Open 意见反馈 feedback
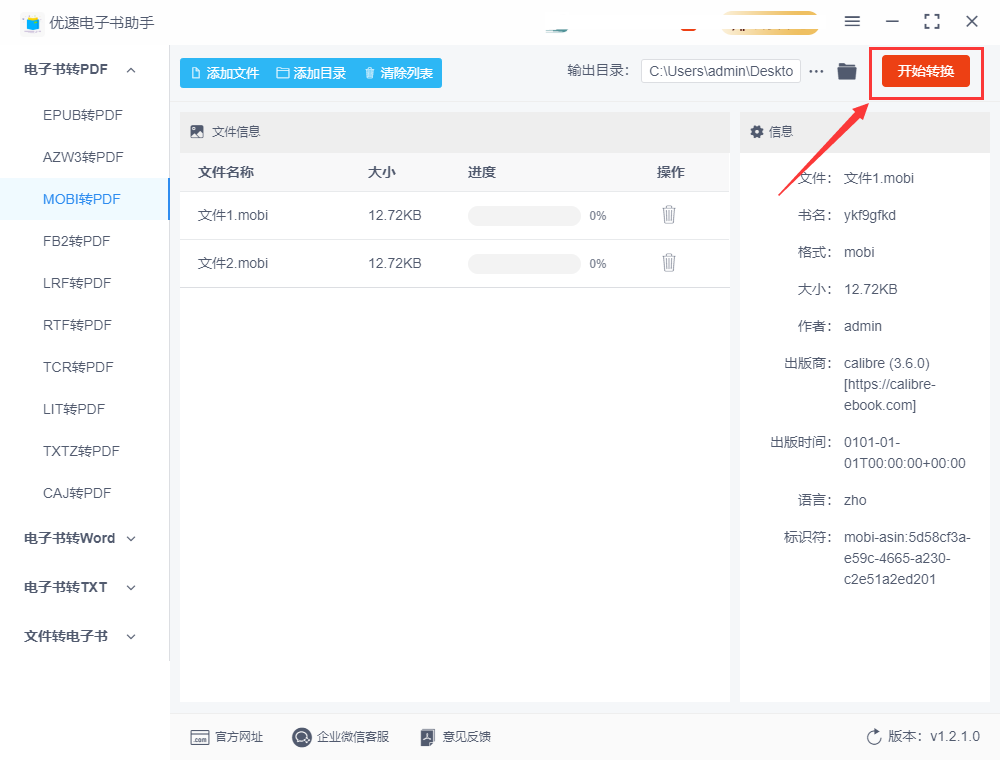Viewport: 1000px width, 760px height. pyautogui.click(x=455, y=737)
